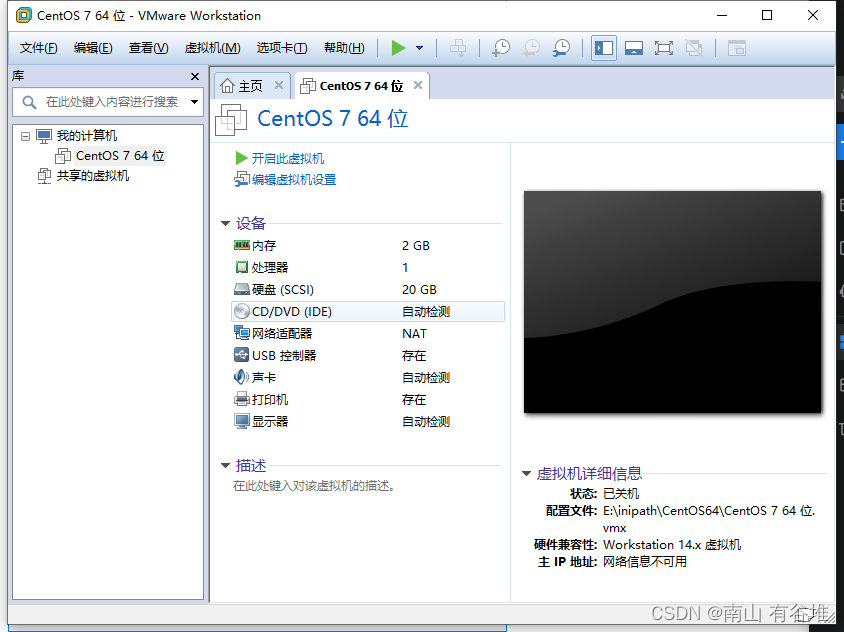The image size is (844, 632).
Task: Click the 编辑虚拟机设置 link
Action: [x=294, y=179]
